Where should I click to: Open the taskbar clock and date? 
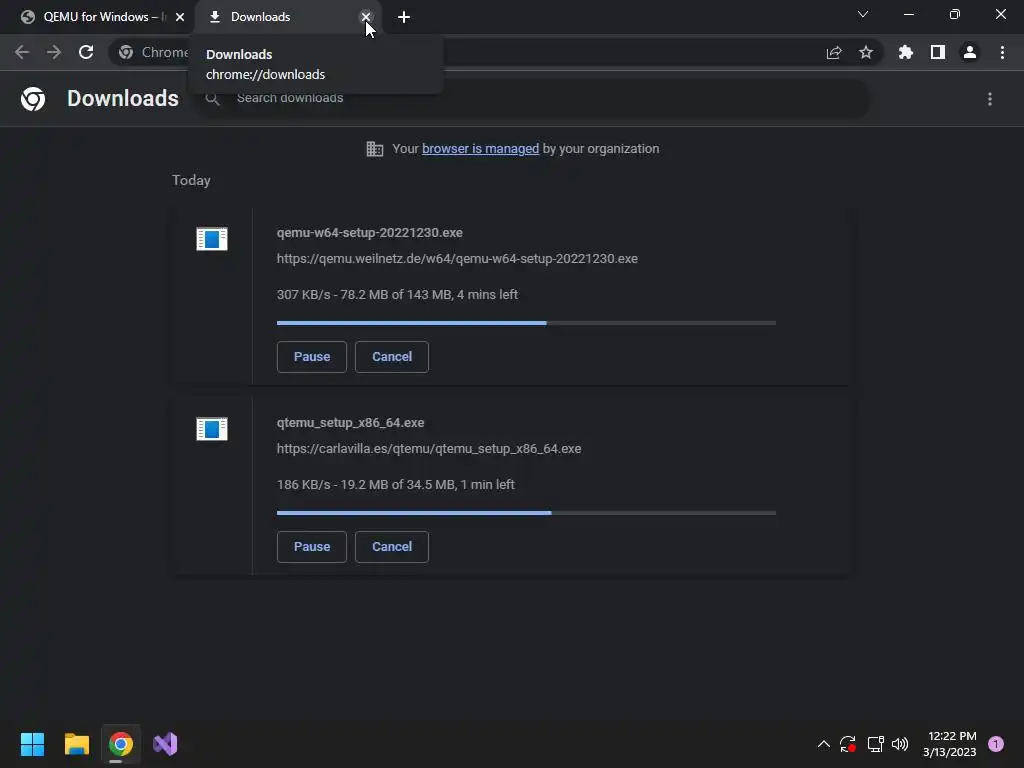pyautogui.click(x=950, y=744)
